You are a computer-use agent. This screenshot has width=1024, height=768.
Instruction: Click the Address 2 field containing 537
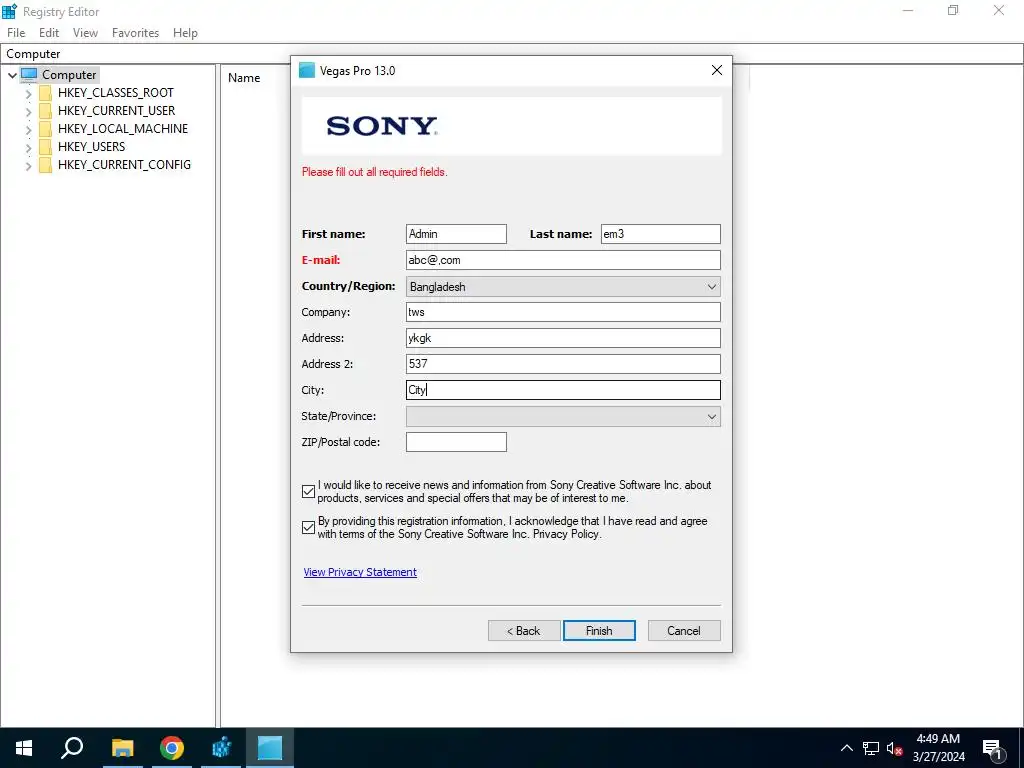point(563,364)
